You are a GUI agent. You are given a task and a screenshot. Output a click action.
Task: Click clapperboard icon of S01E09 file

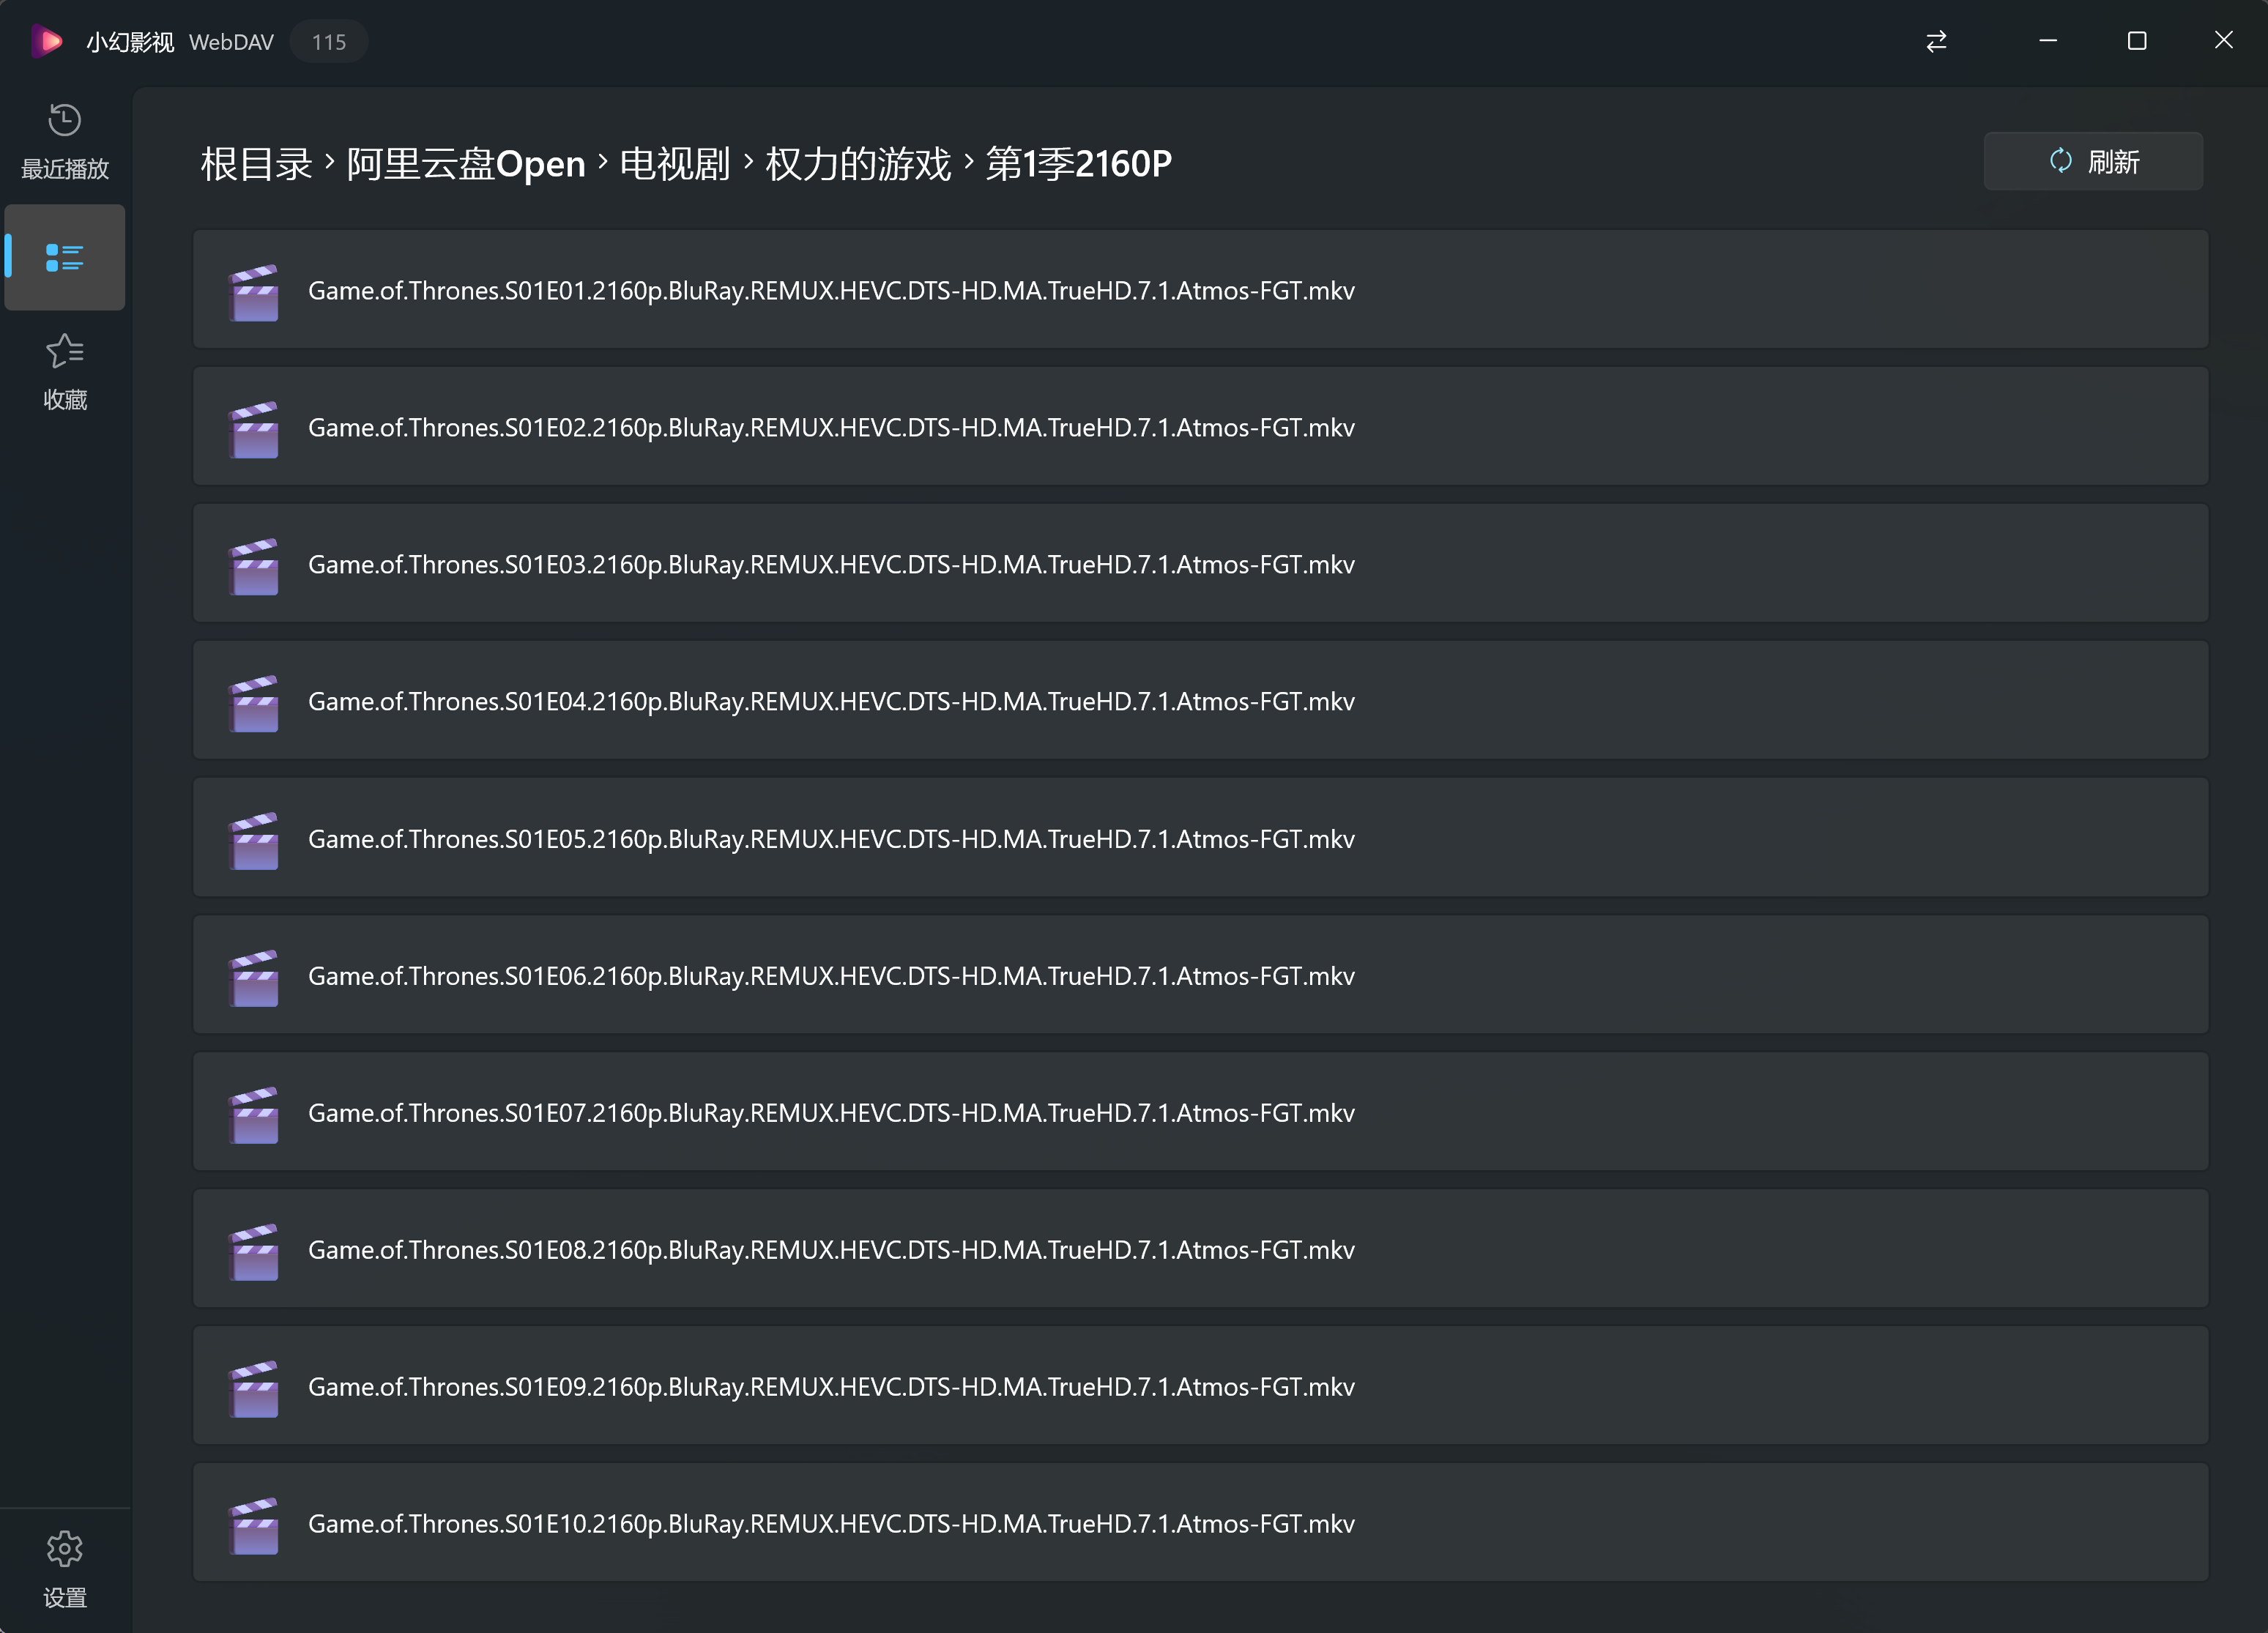point(253,1388)
